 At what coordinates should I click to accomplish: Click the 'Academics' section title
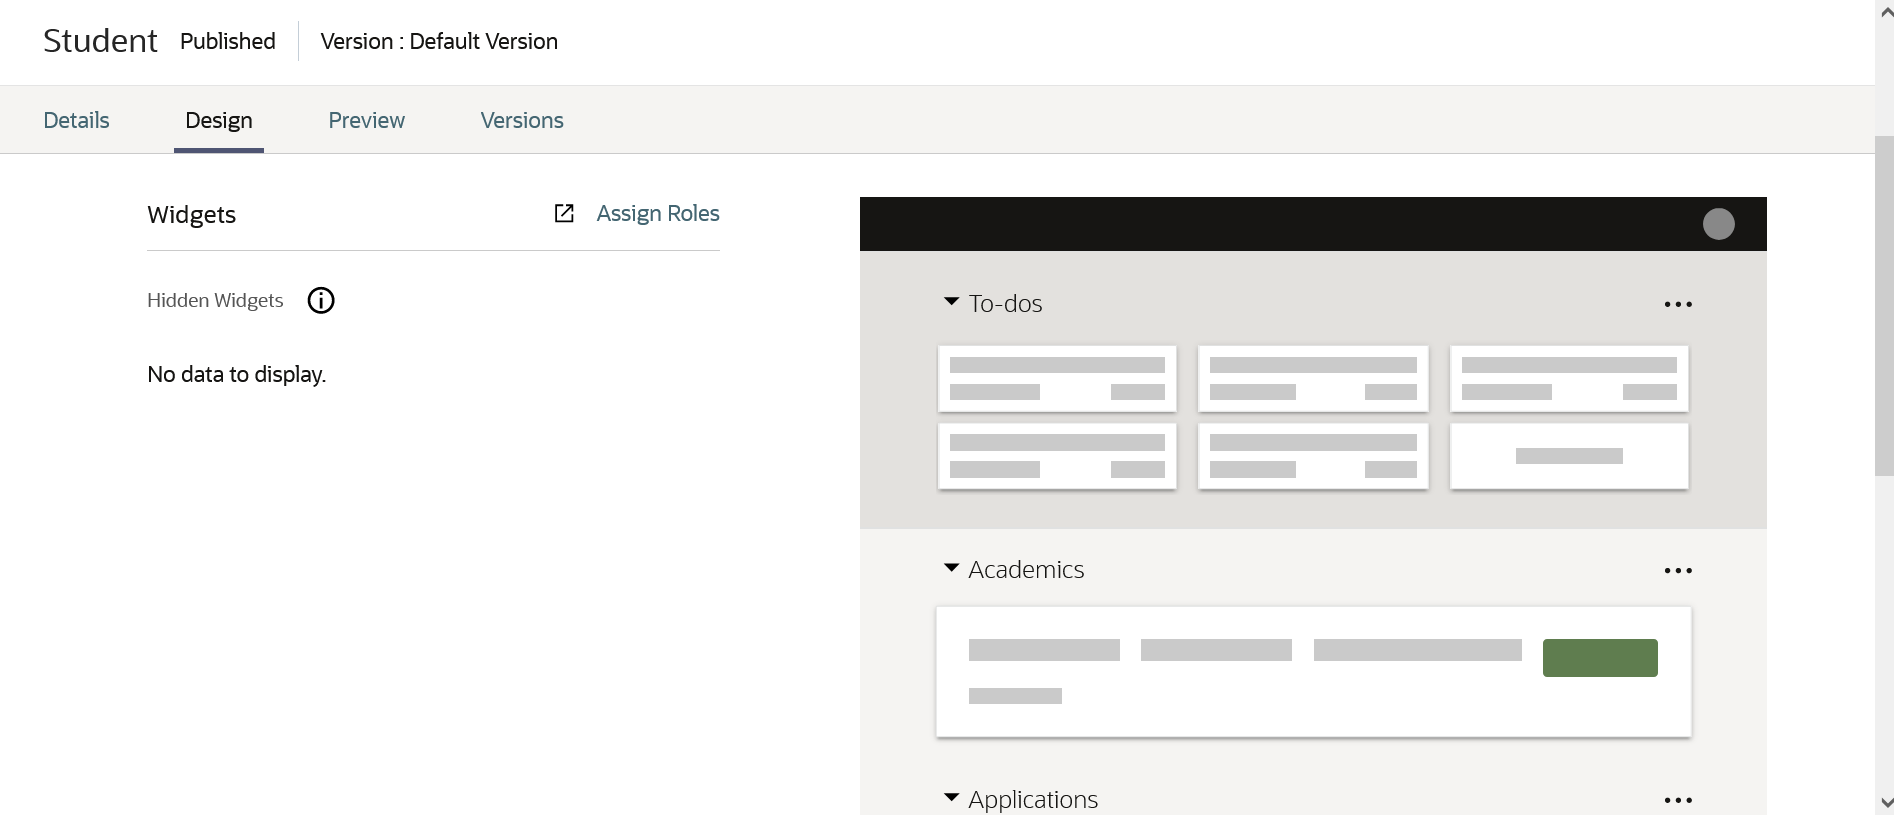[1026, 569]
